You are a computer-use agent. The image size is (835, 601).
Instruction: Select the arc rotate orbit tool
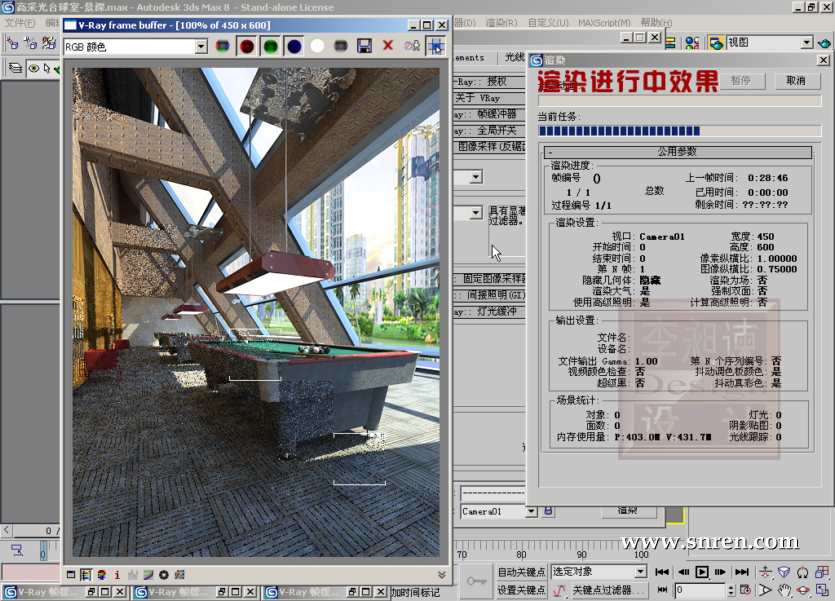(803, 590)
